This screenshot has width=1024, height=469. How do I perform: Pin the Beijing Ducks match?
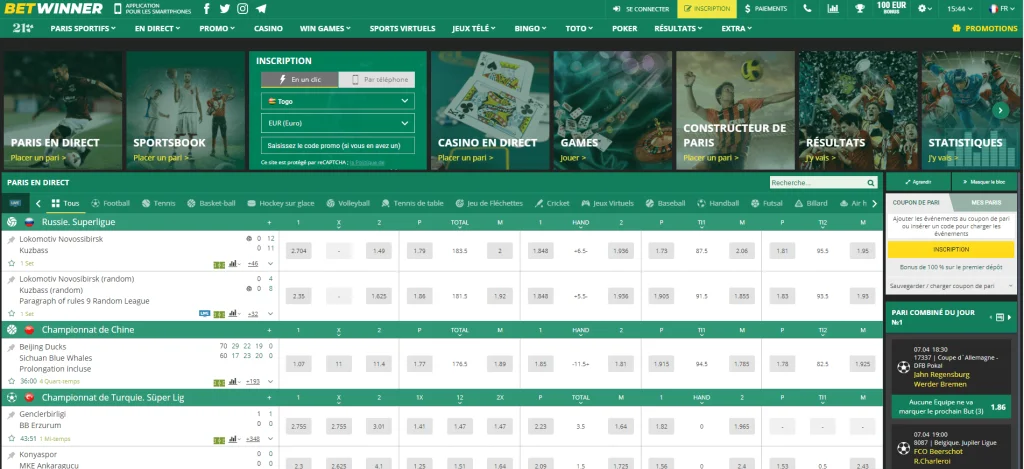[11, 348]
